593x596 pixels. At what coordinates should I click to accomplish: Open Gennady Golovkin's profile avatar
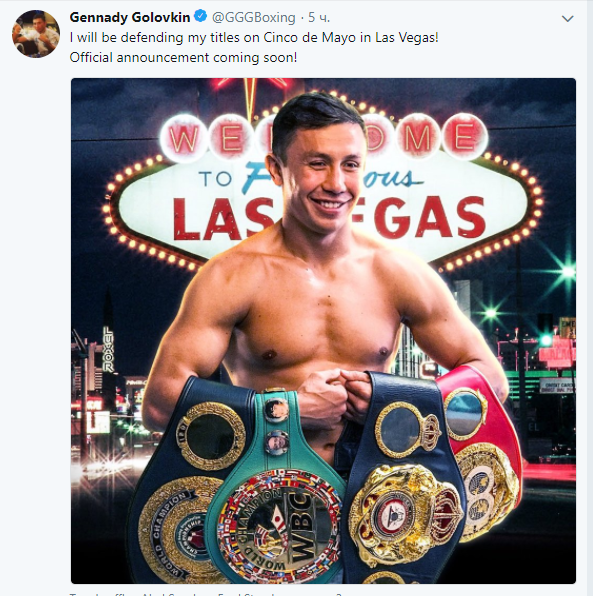pyautogui.click(x=36, y=34)
